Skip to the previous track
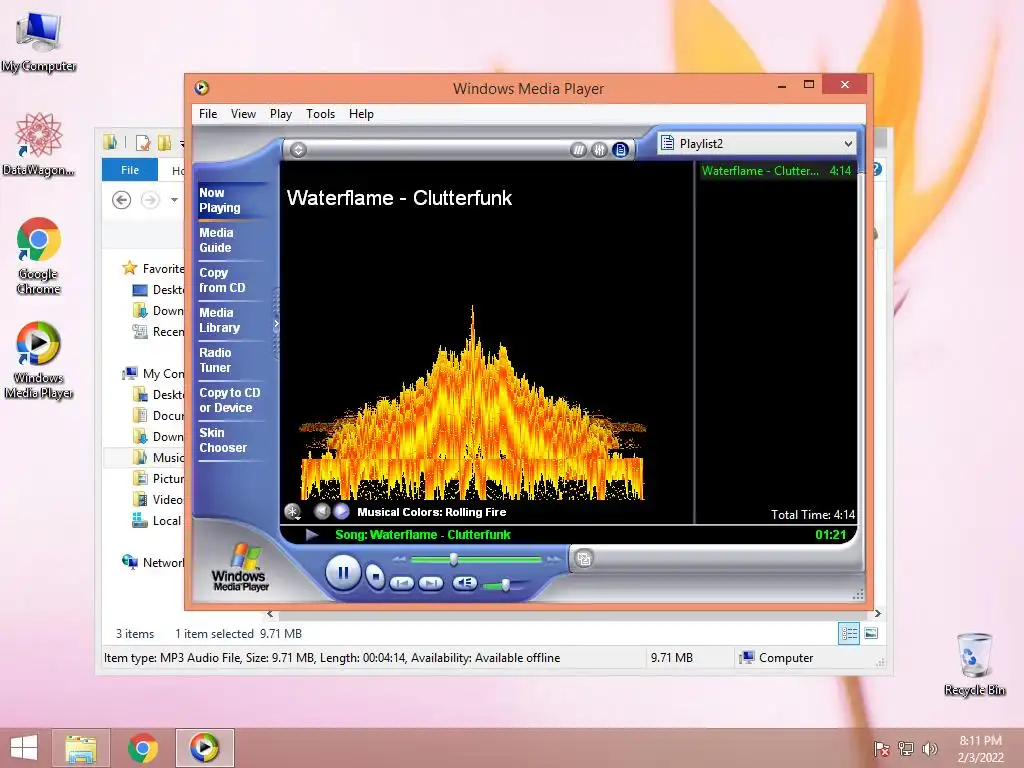1024x768 pixels. [x=402, y=583]
